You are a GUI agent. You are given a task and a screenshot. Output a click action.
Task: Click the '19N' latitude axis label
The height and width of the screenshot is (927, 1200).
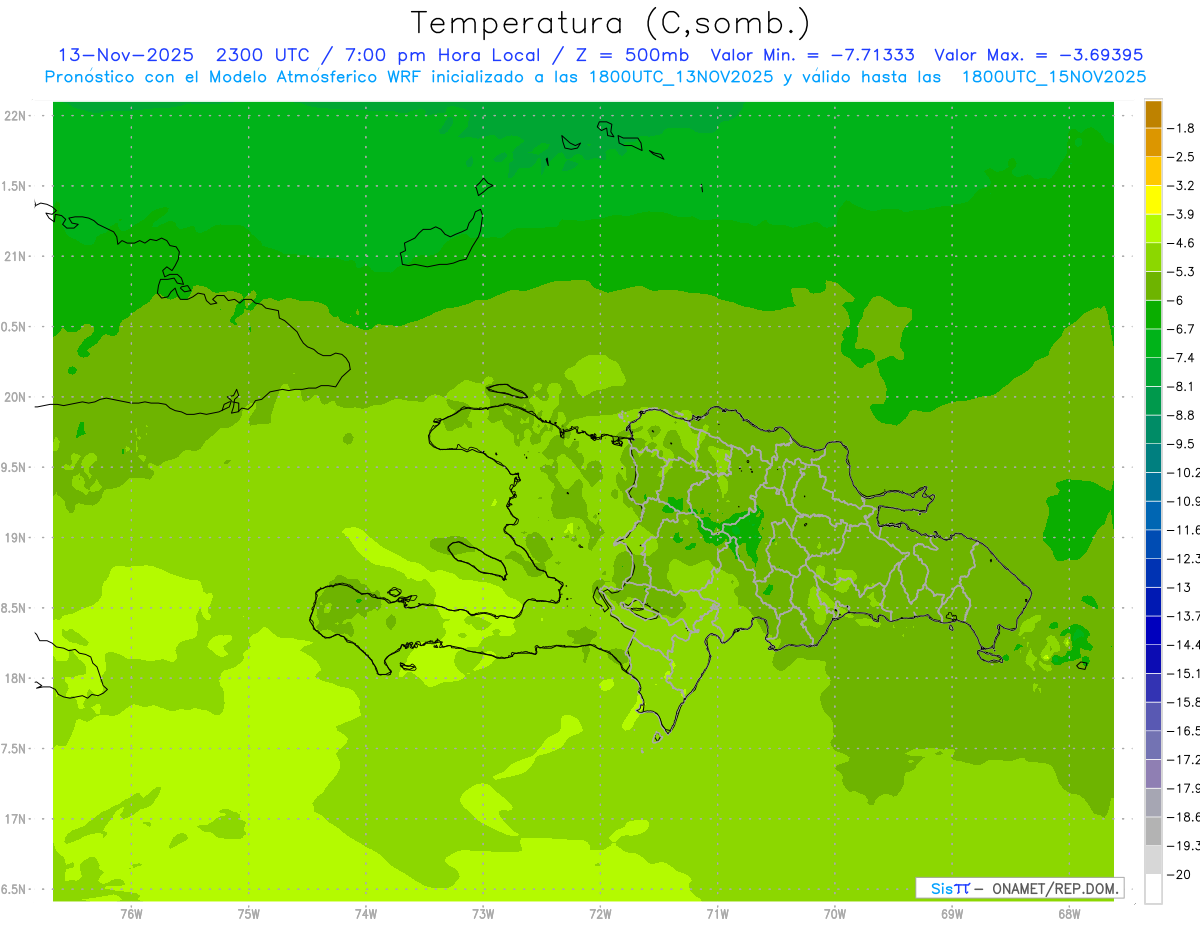(x=17, y=538)
